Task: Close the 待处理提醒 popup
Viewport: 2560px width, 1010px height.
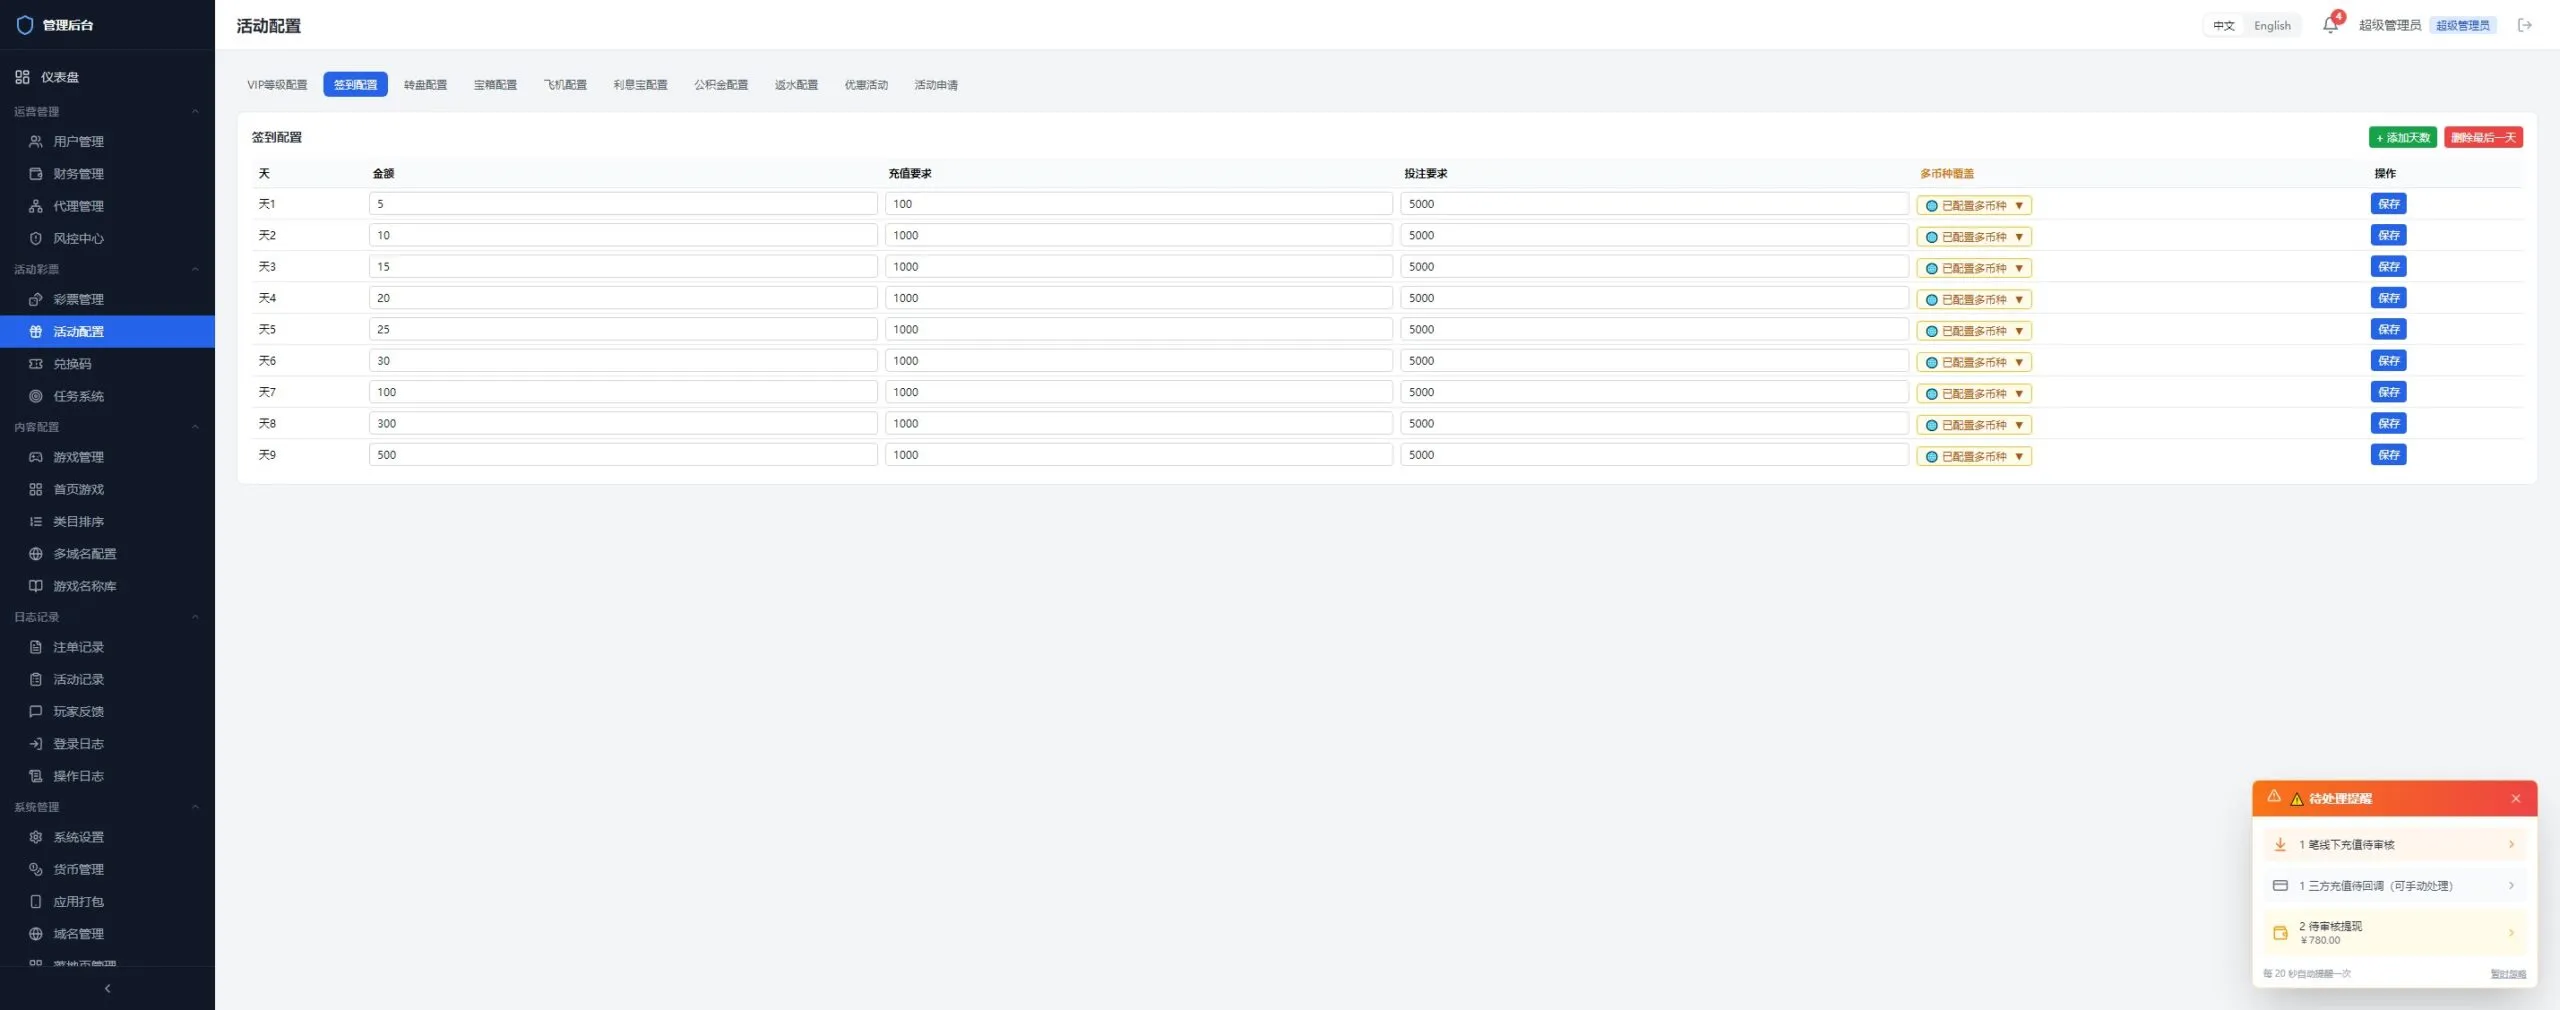Action: coord(2516,799)
